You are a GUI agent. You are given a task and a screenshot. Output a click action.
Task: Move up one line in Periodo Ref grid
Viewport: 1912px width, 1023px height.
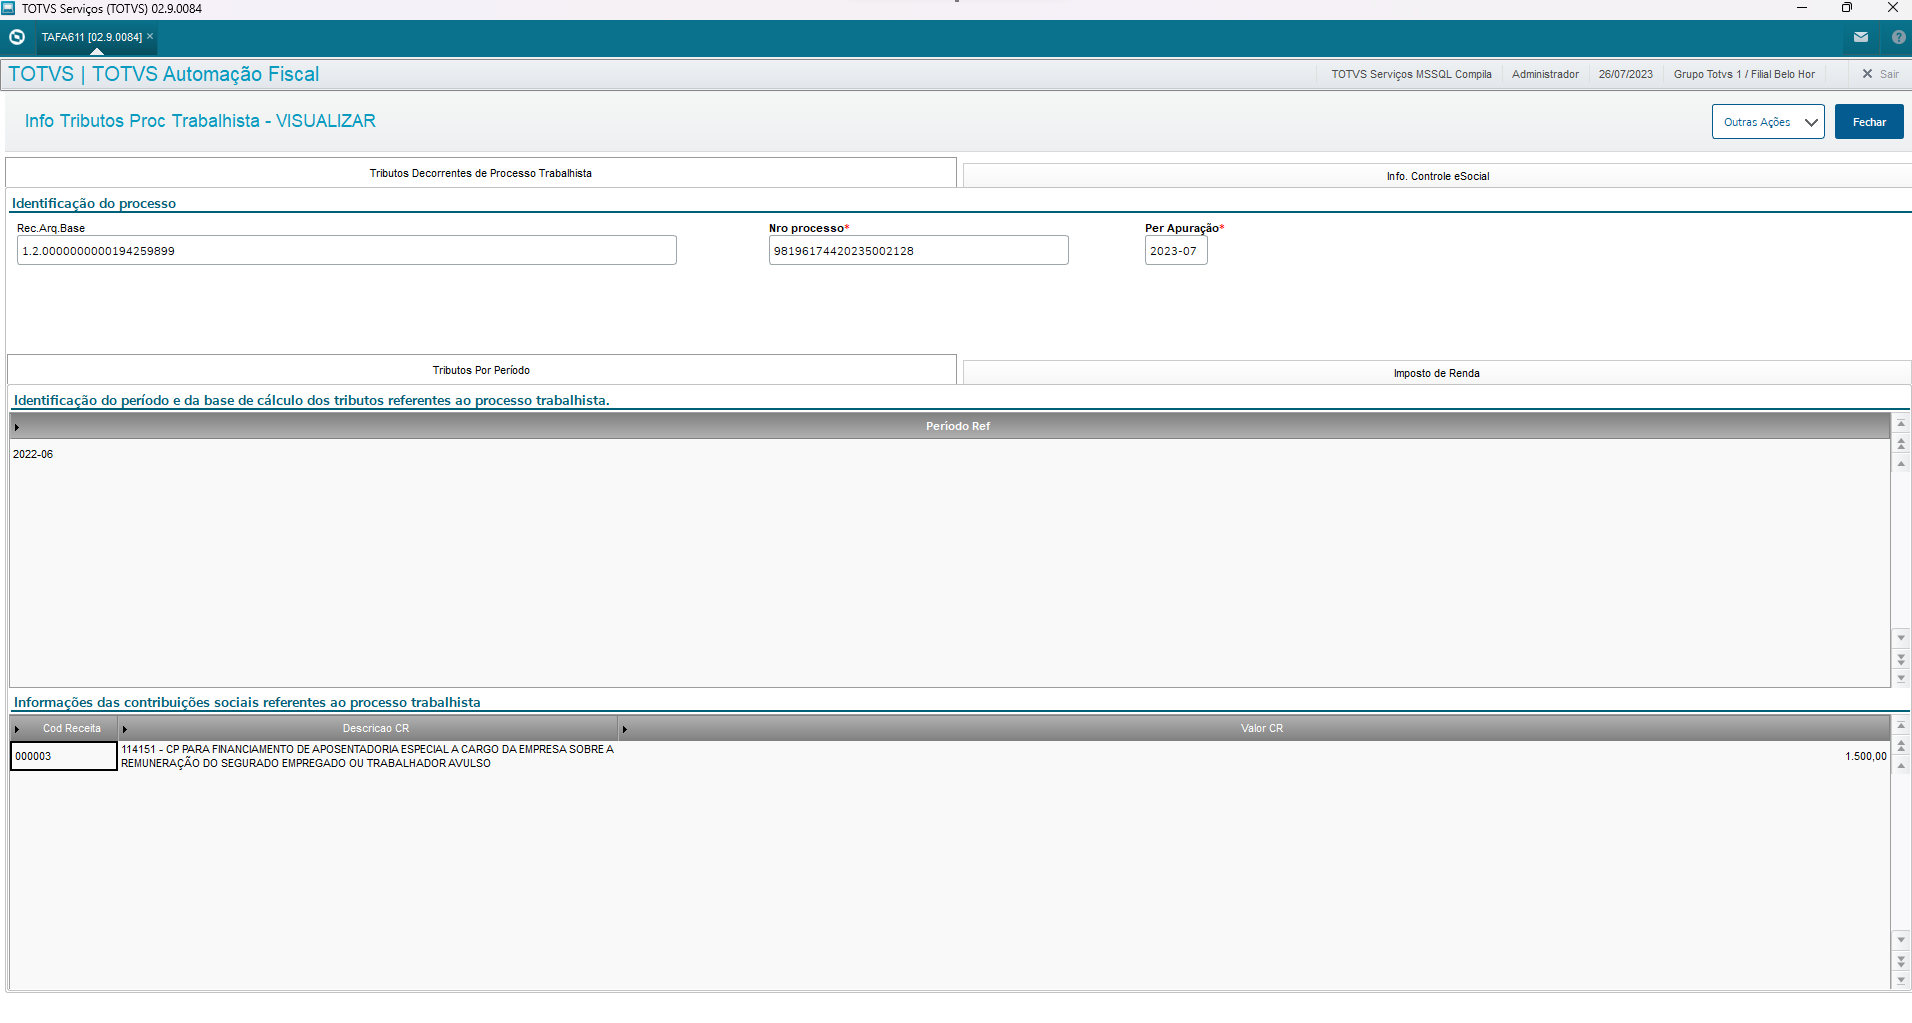1901,463
